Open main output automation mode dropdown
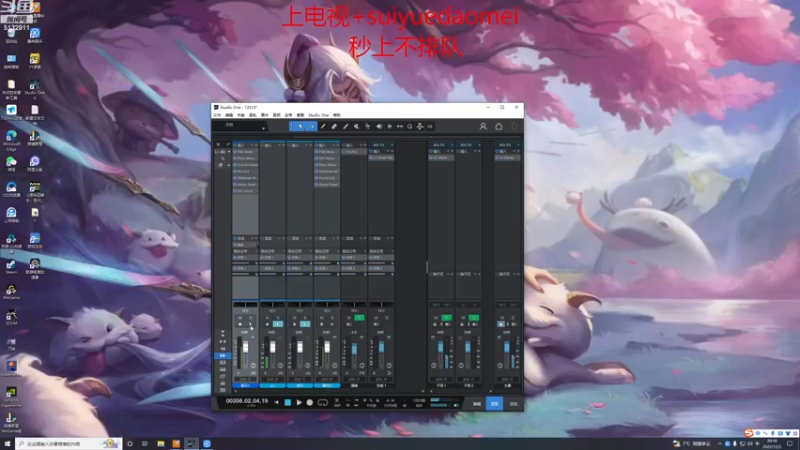Image resolution: width=800 pixels, height=450 pixels. 507,380
